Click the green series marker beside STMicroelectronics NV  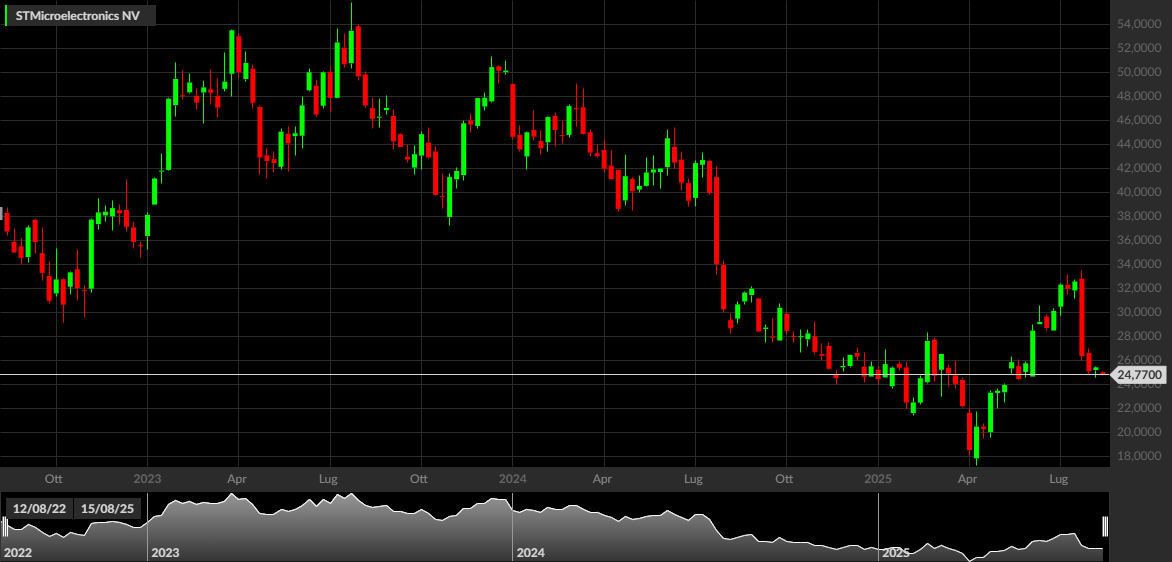7,15
